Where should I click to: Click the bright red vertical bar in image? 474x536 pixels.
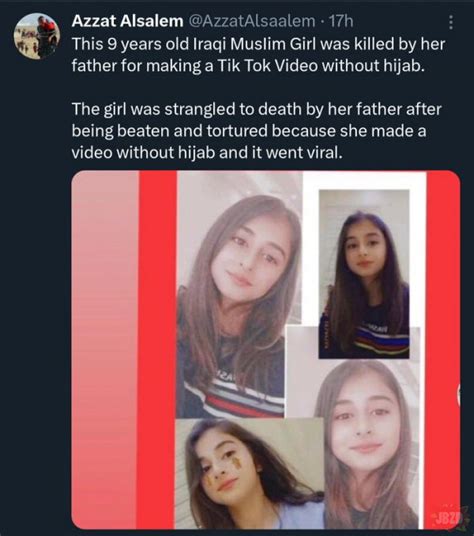click(158, 349)
